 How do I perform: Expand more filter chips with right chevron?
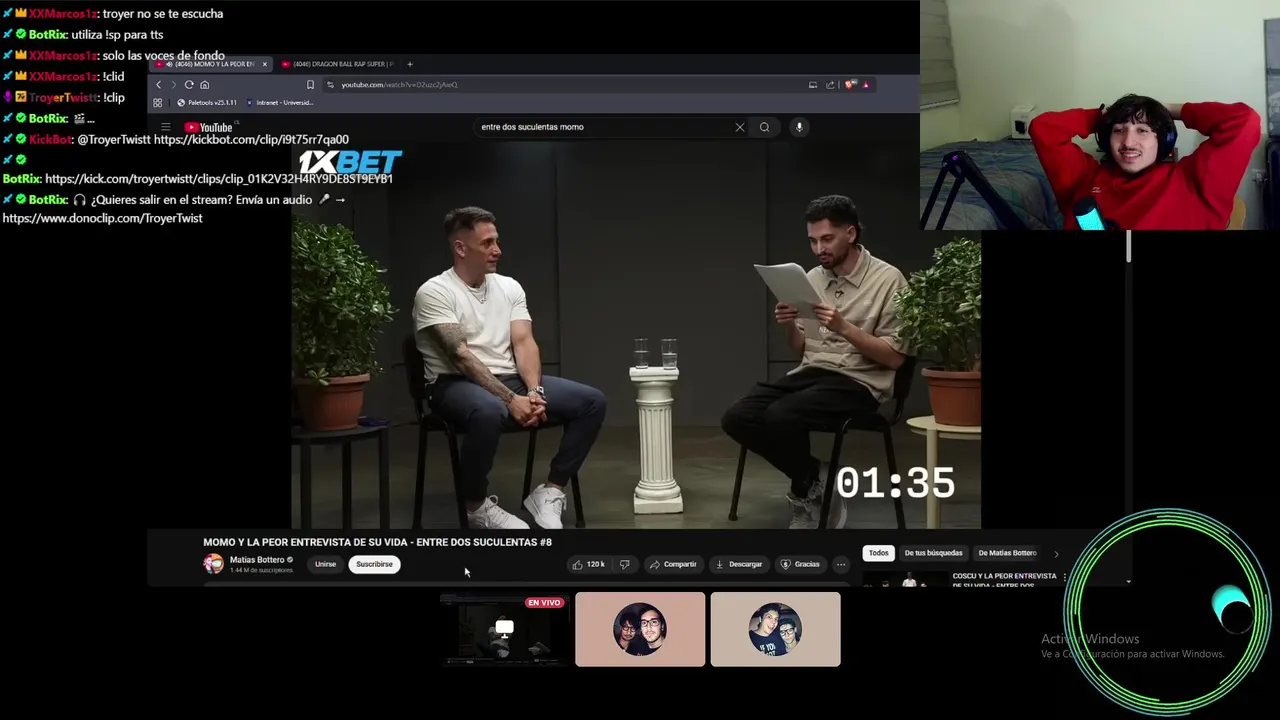pos(1056,553)
